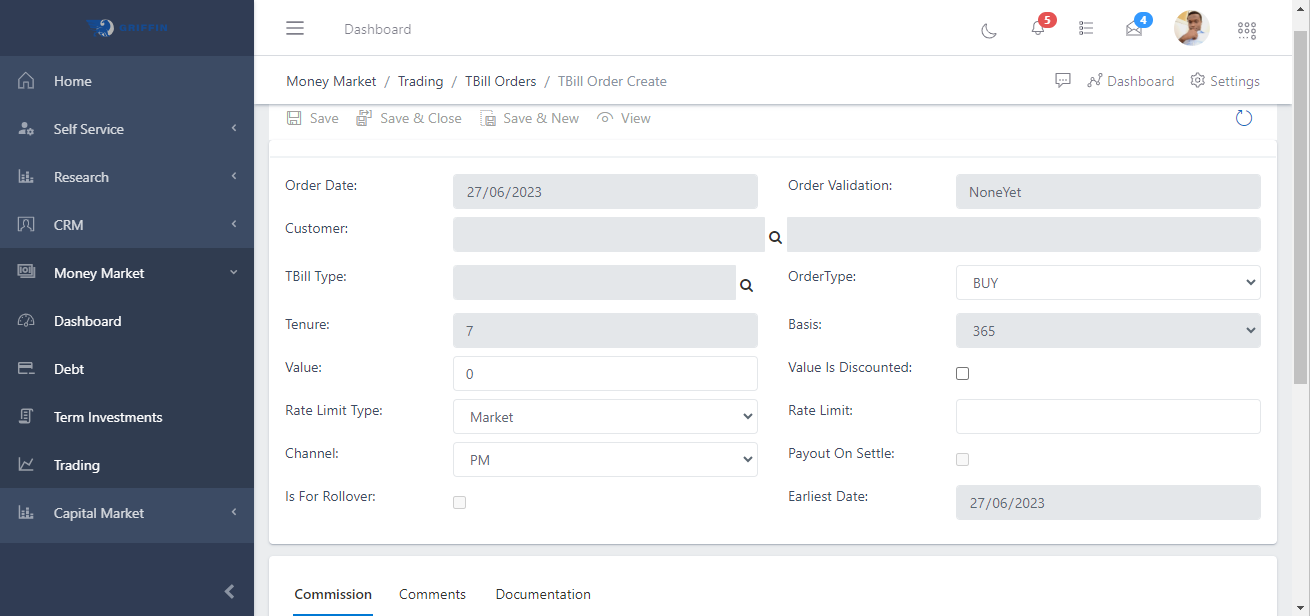The image size is (1310, 616).
Task: Toggle dark mode moon icon
Action: 988,30
